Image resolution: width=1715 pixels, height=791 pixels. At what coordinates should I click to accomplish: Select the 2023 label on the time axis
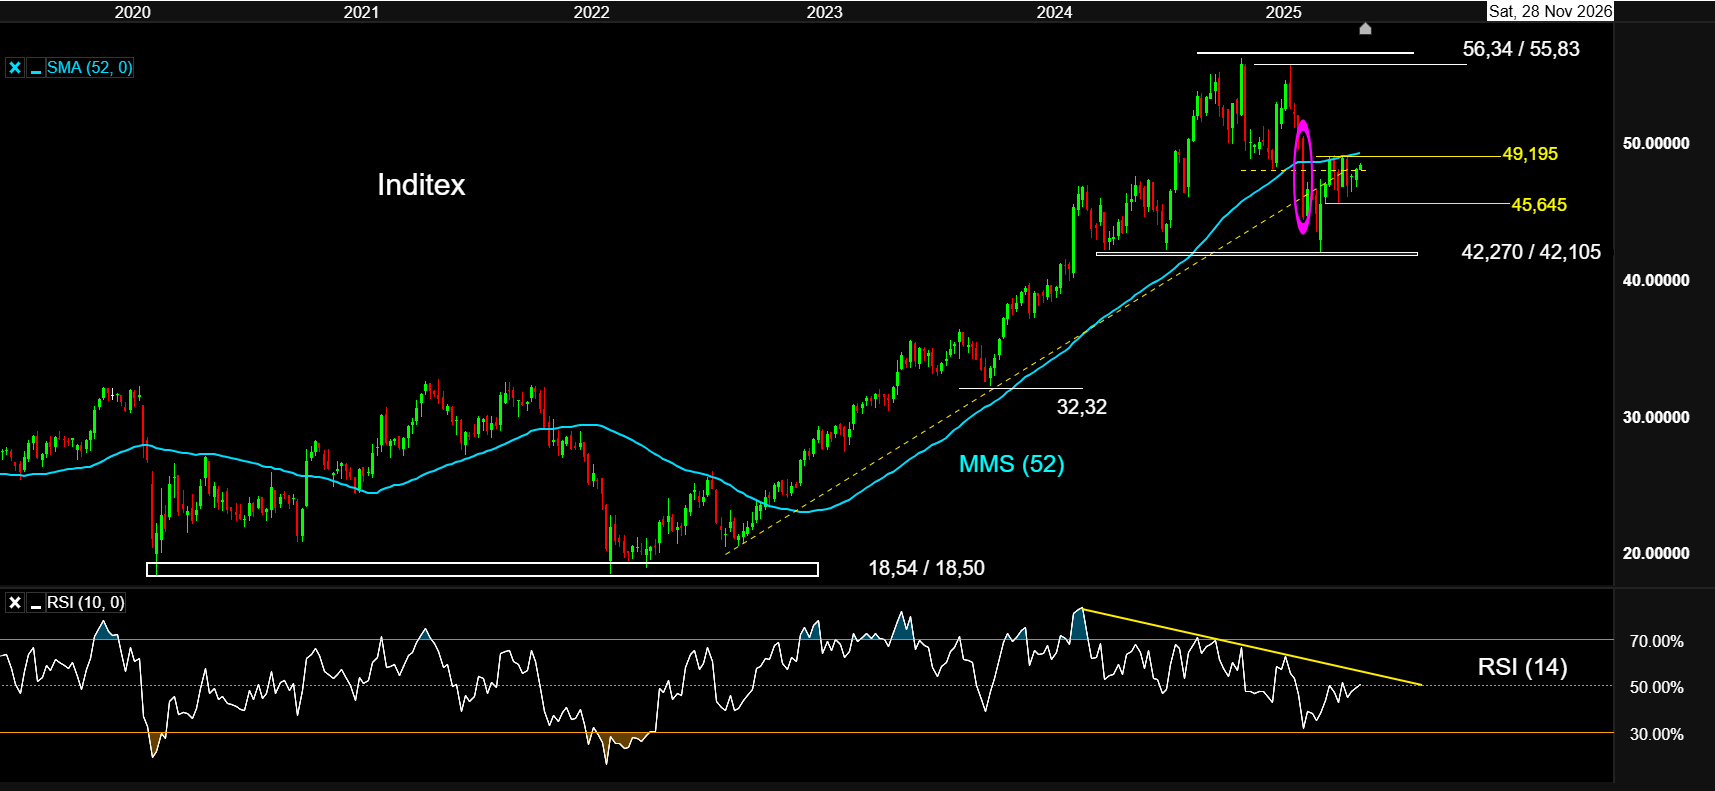coord(824,12)
